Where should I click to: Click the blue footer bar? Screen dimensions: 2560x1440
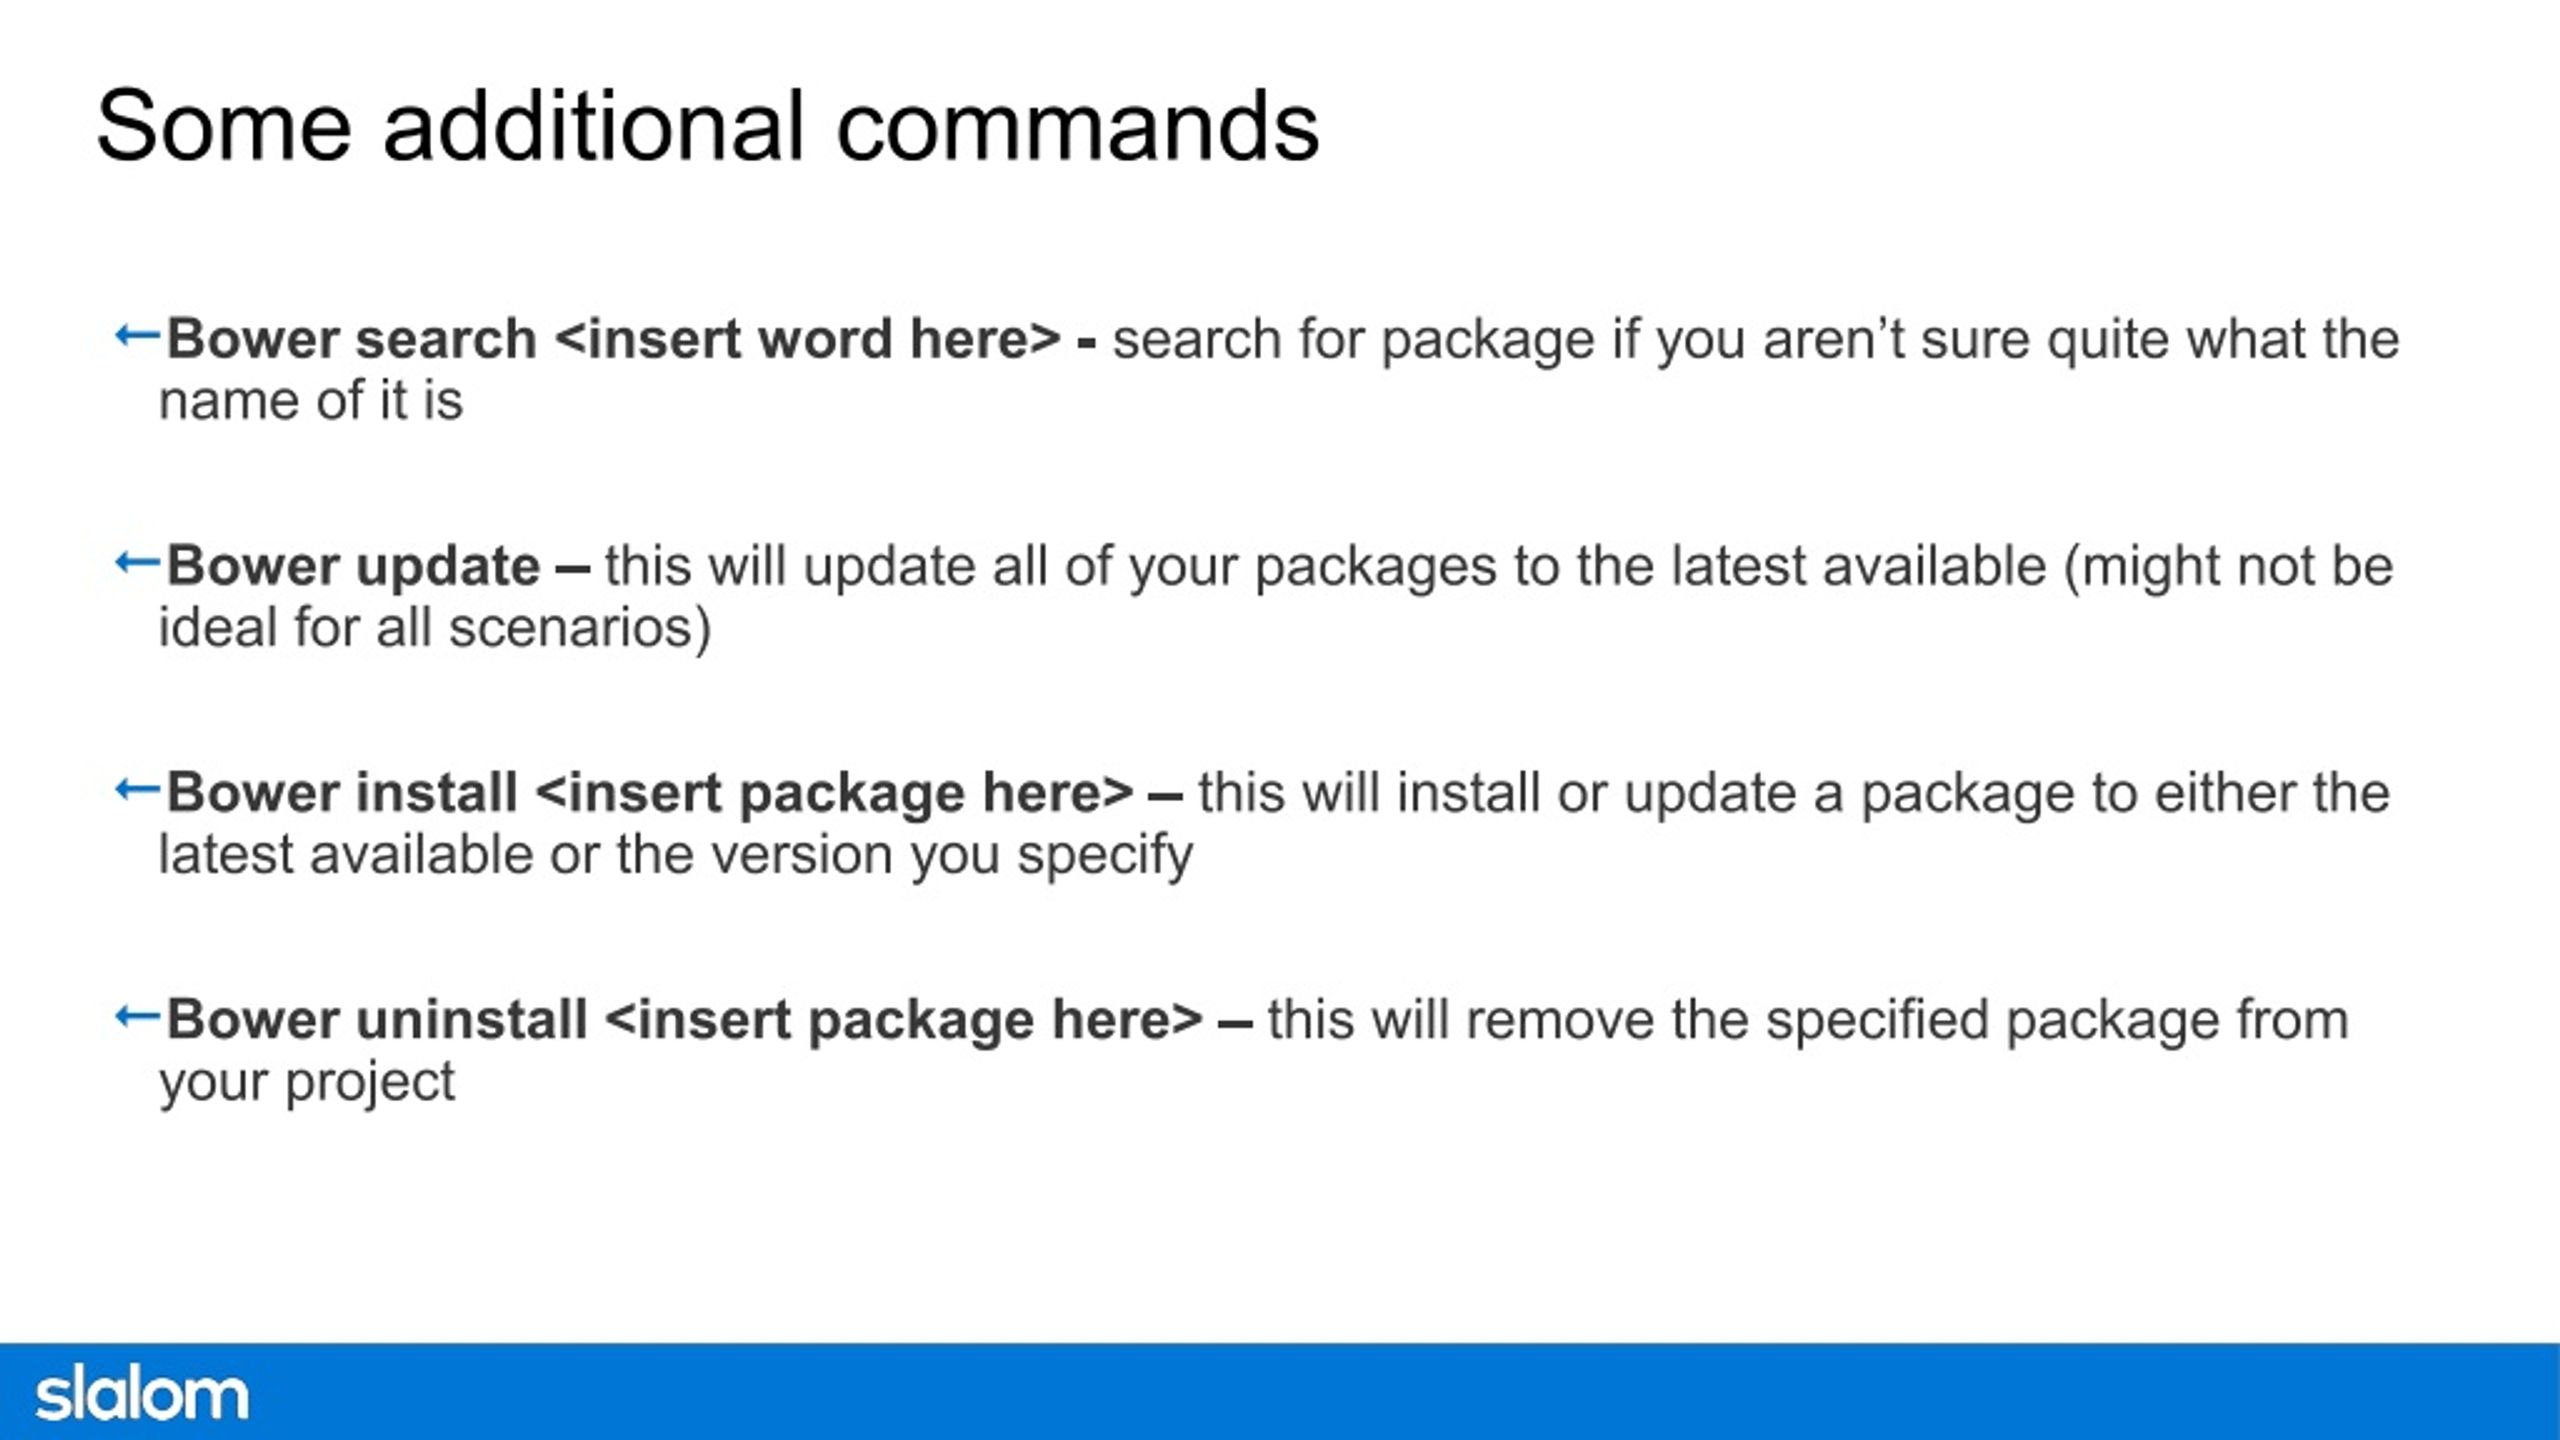1280,1391
